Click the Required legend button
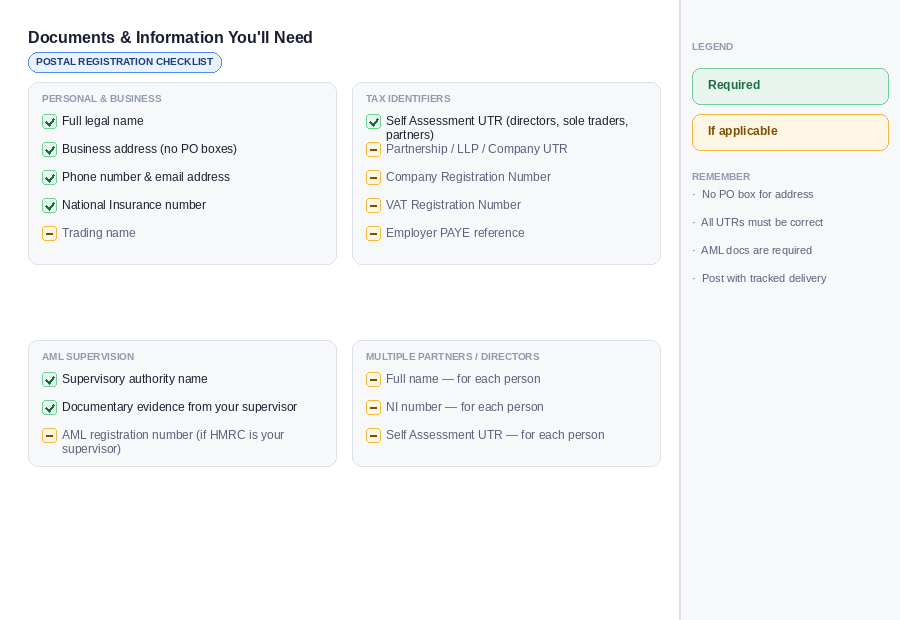The image size is (900, 620). pos(791,86)
